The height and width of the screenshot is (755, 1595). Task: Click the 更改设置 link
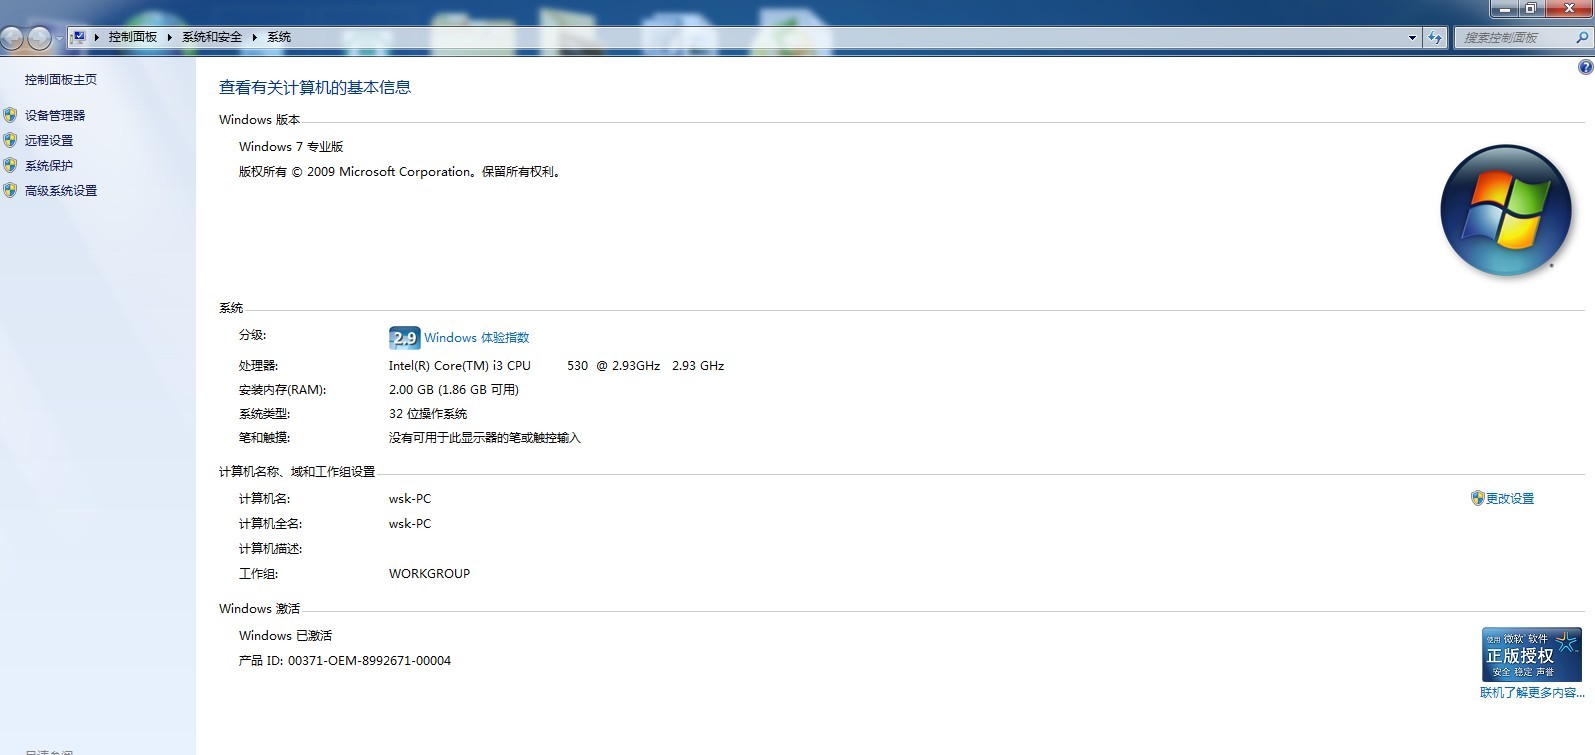tap(1509, 498)
